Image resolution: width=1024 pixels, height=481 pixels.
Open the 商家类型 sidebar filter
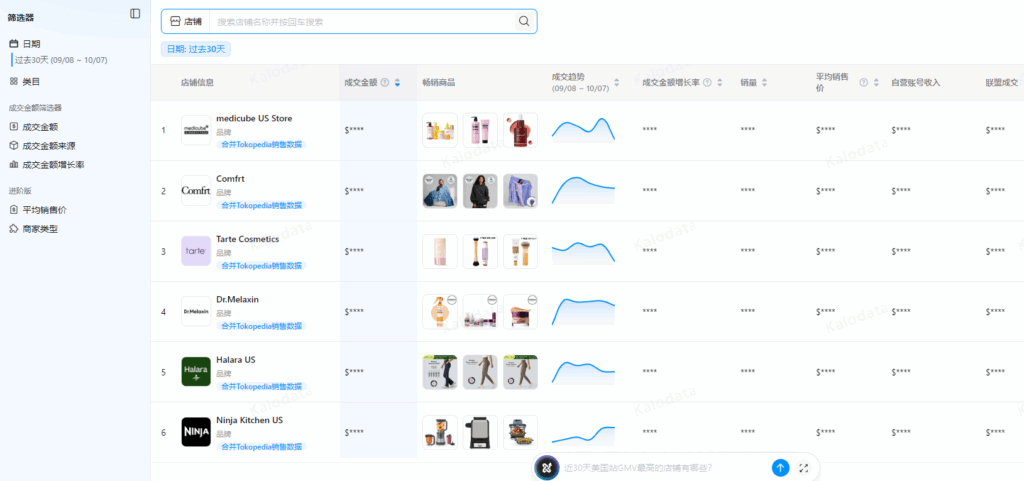(33, 229)
